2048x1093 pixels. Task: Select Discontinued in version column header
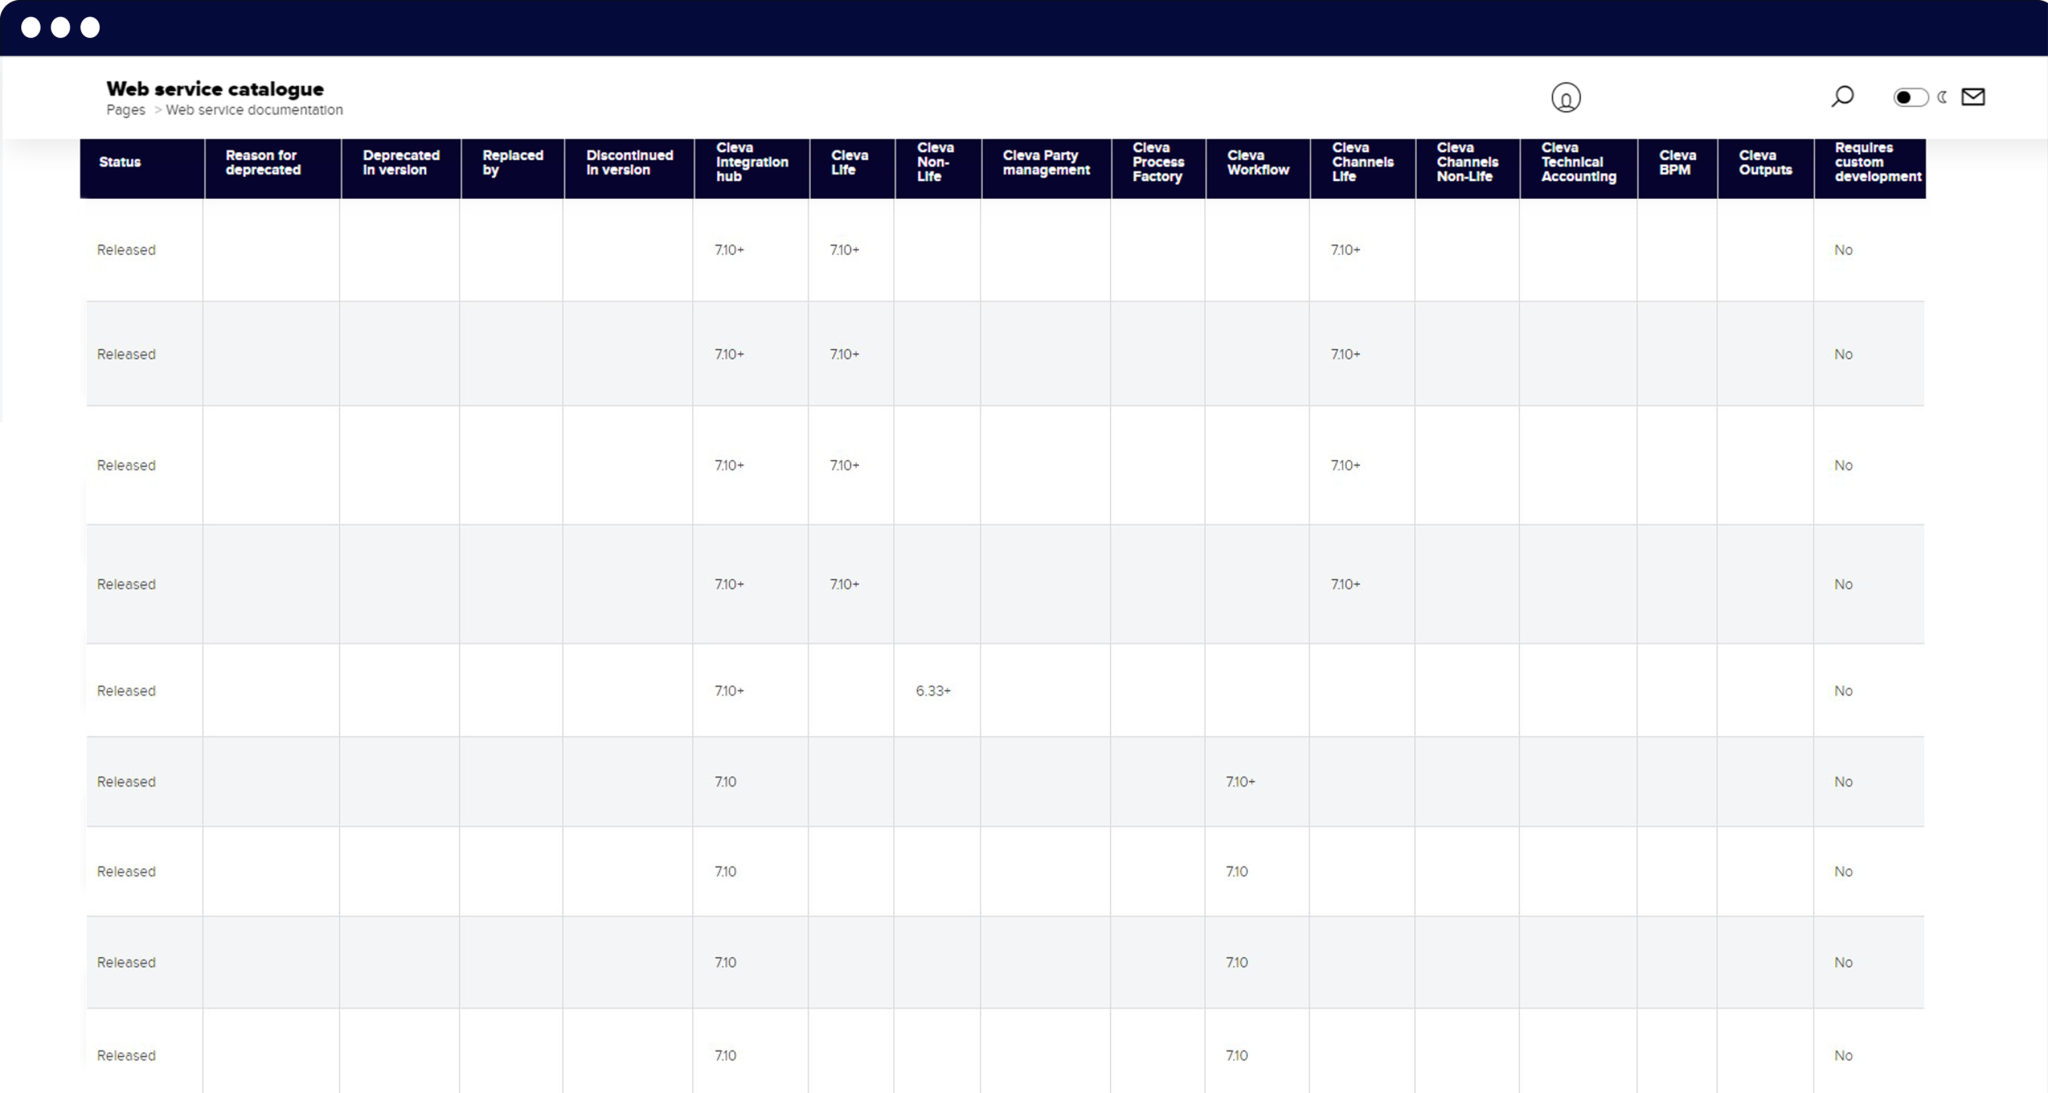630,162
